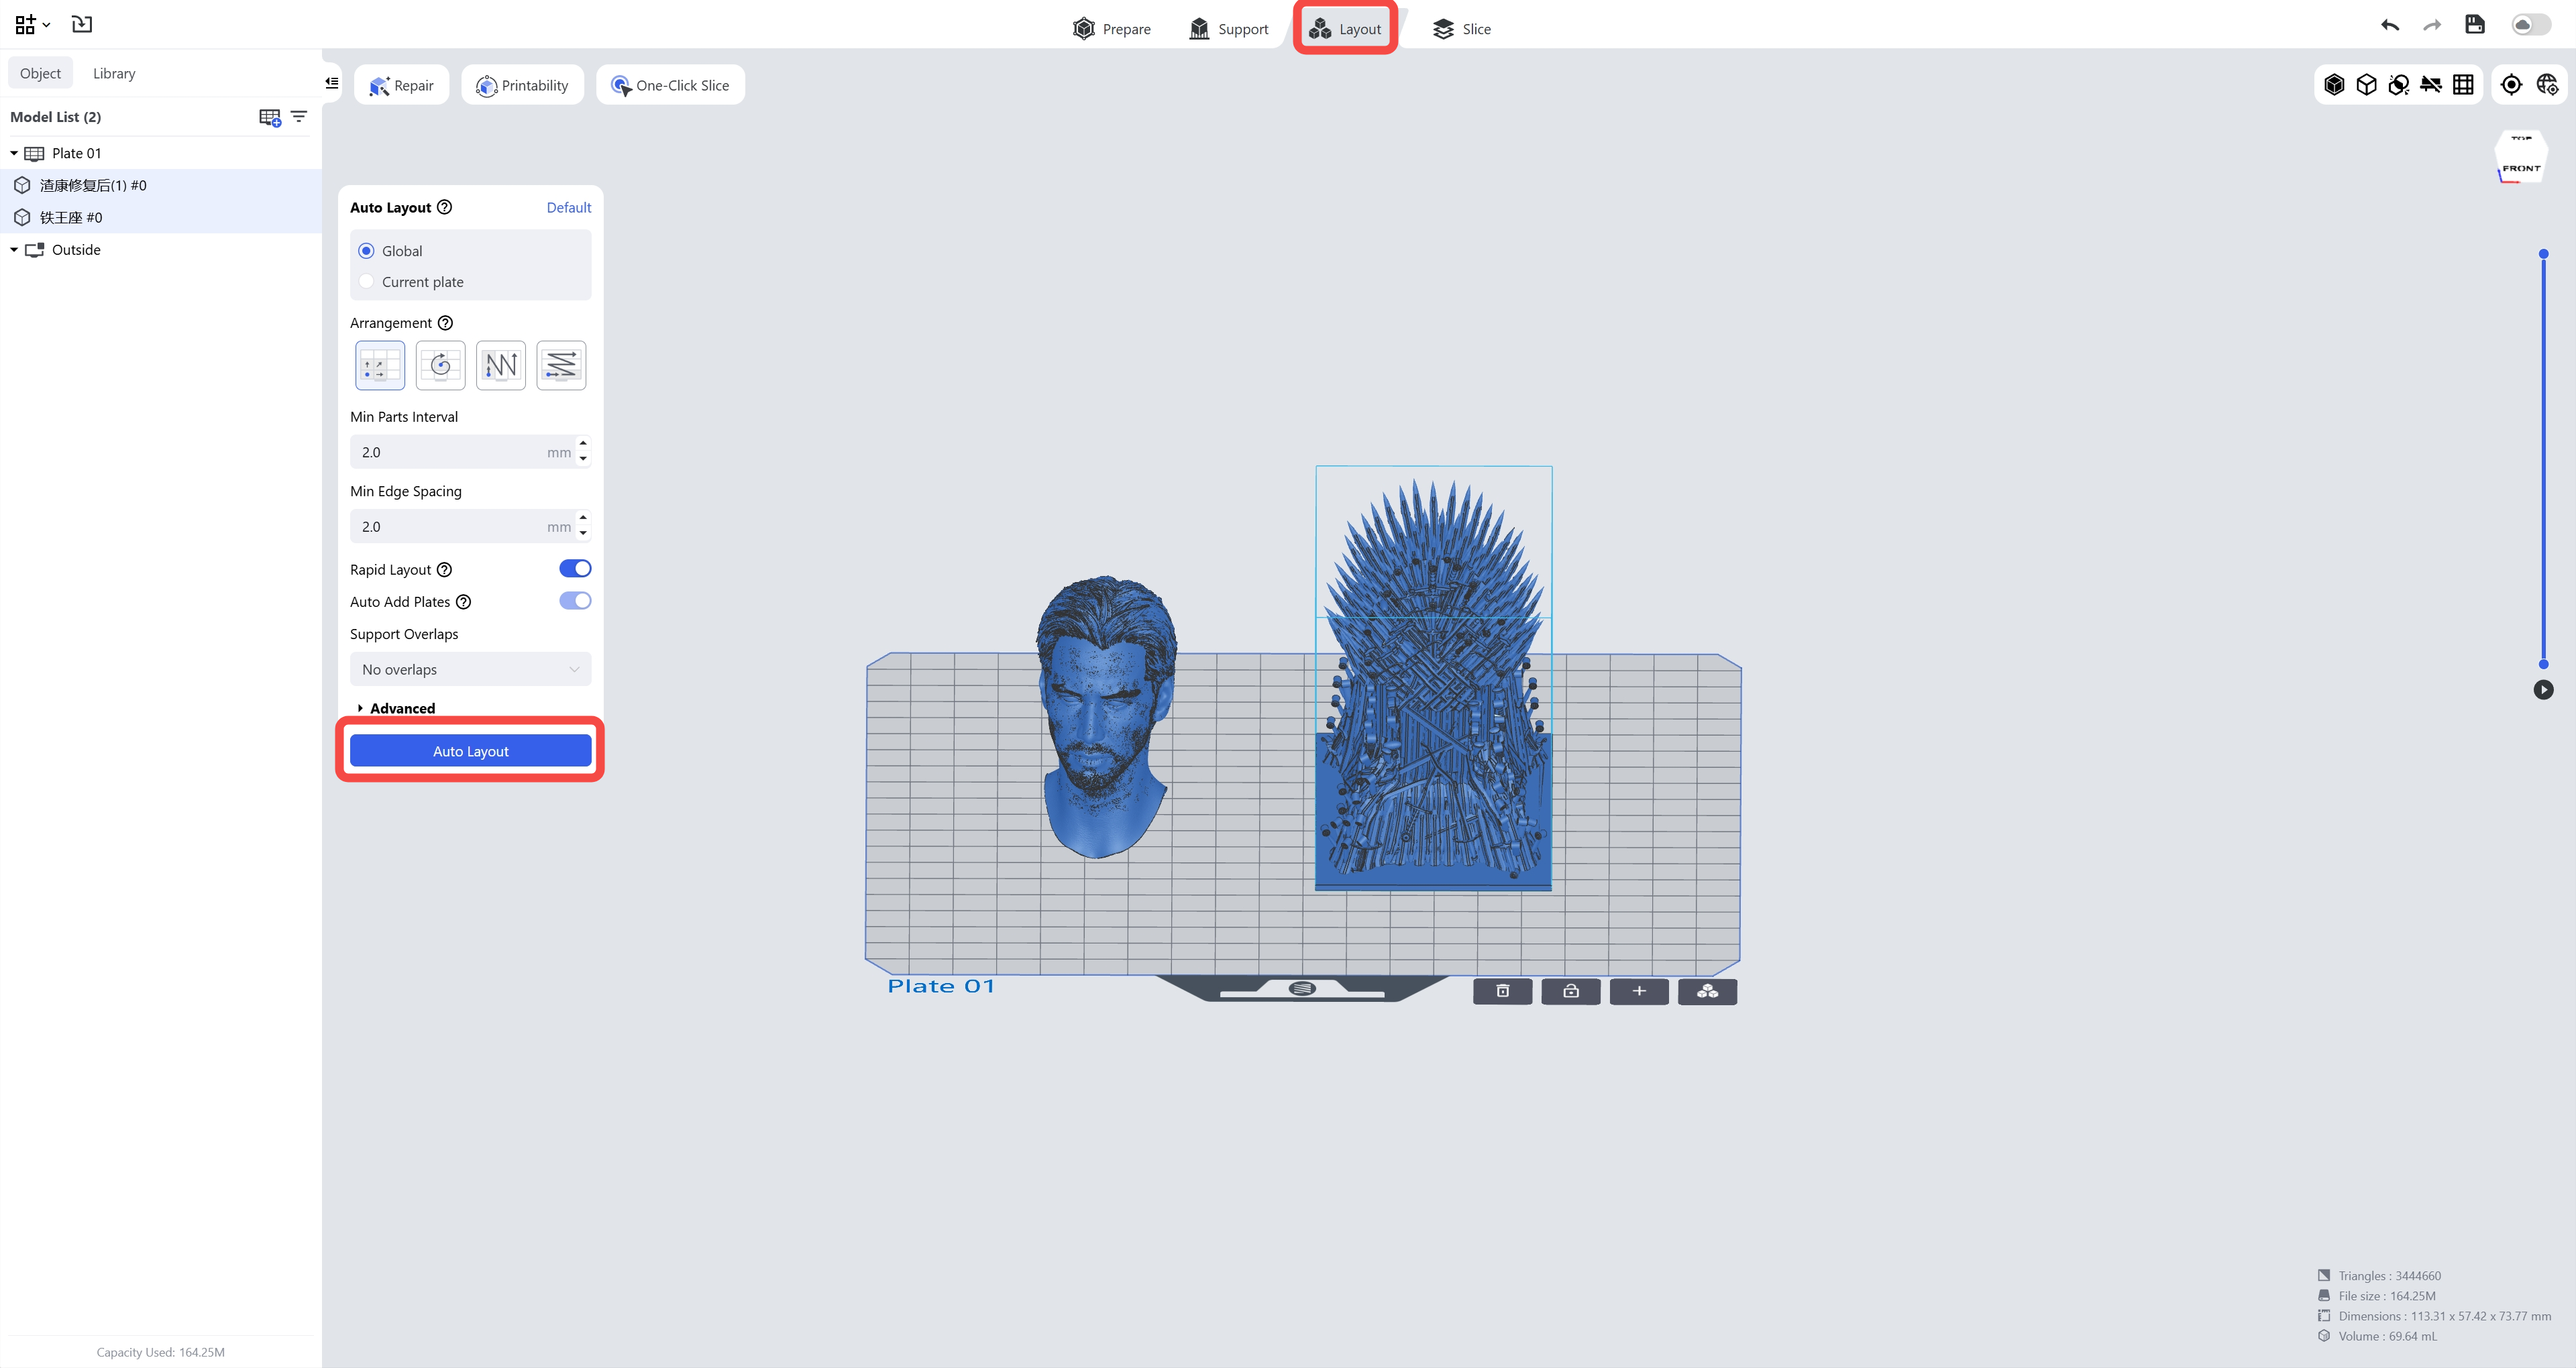Click the Auto Add Plates help icon
Image resolution: width=2576 pixels, height=1368 pixels.
pyautogui.click(x=464, y=602)
